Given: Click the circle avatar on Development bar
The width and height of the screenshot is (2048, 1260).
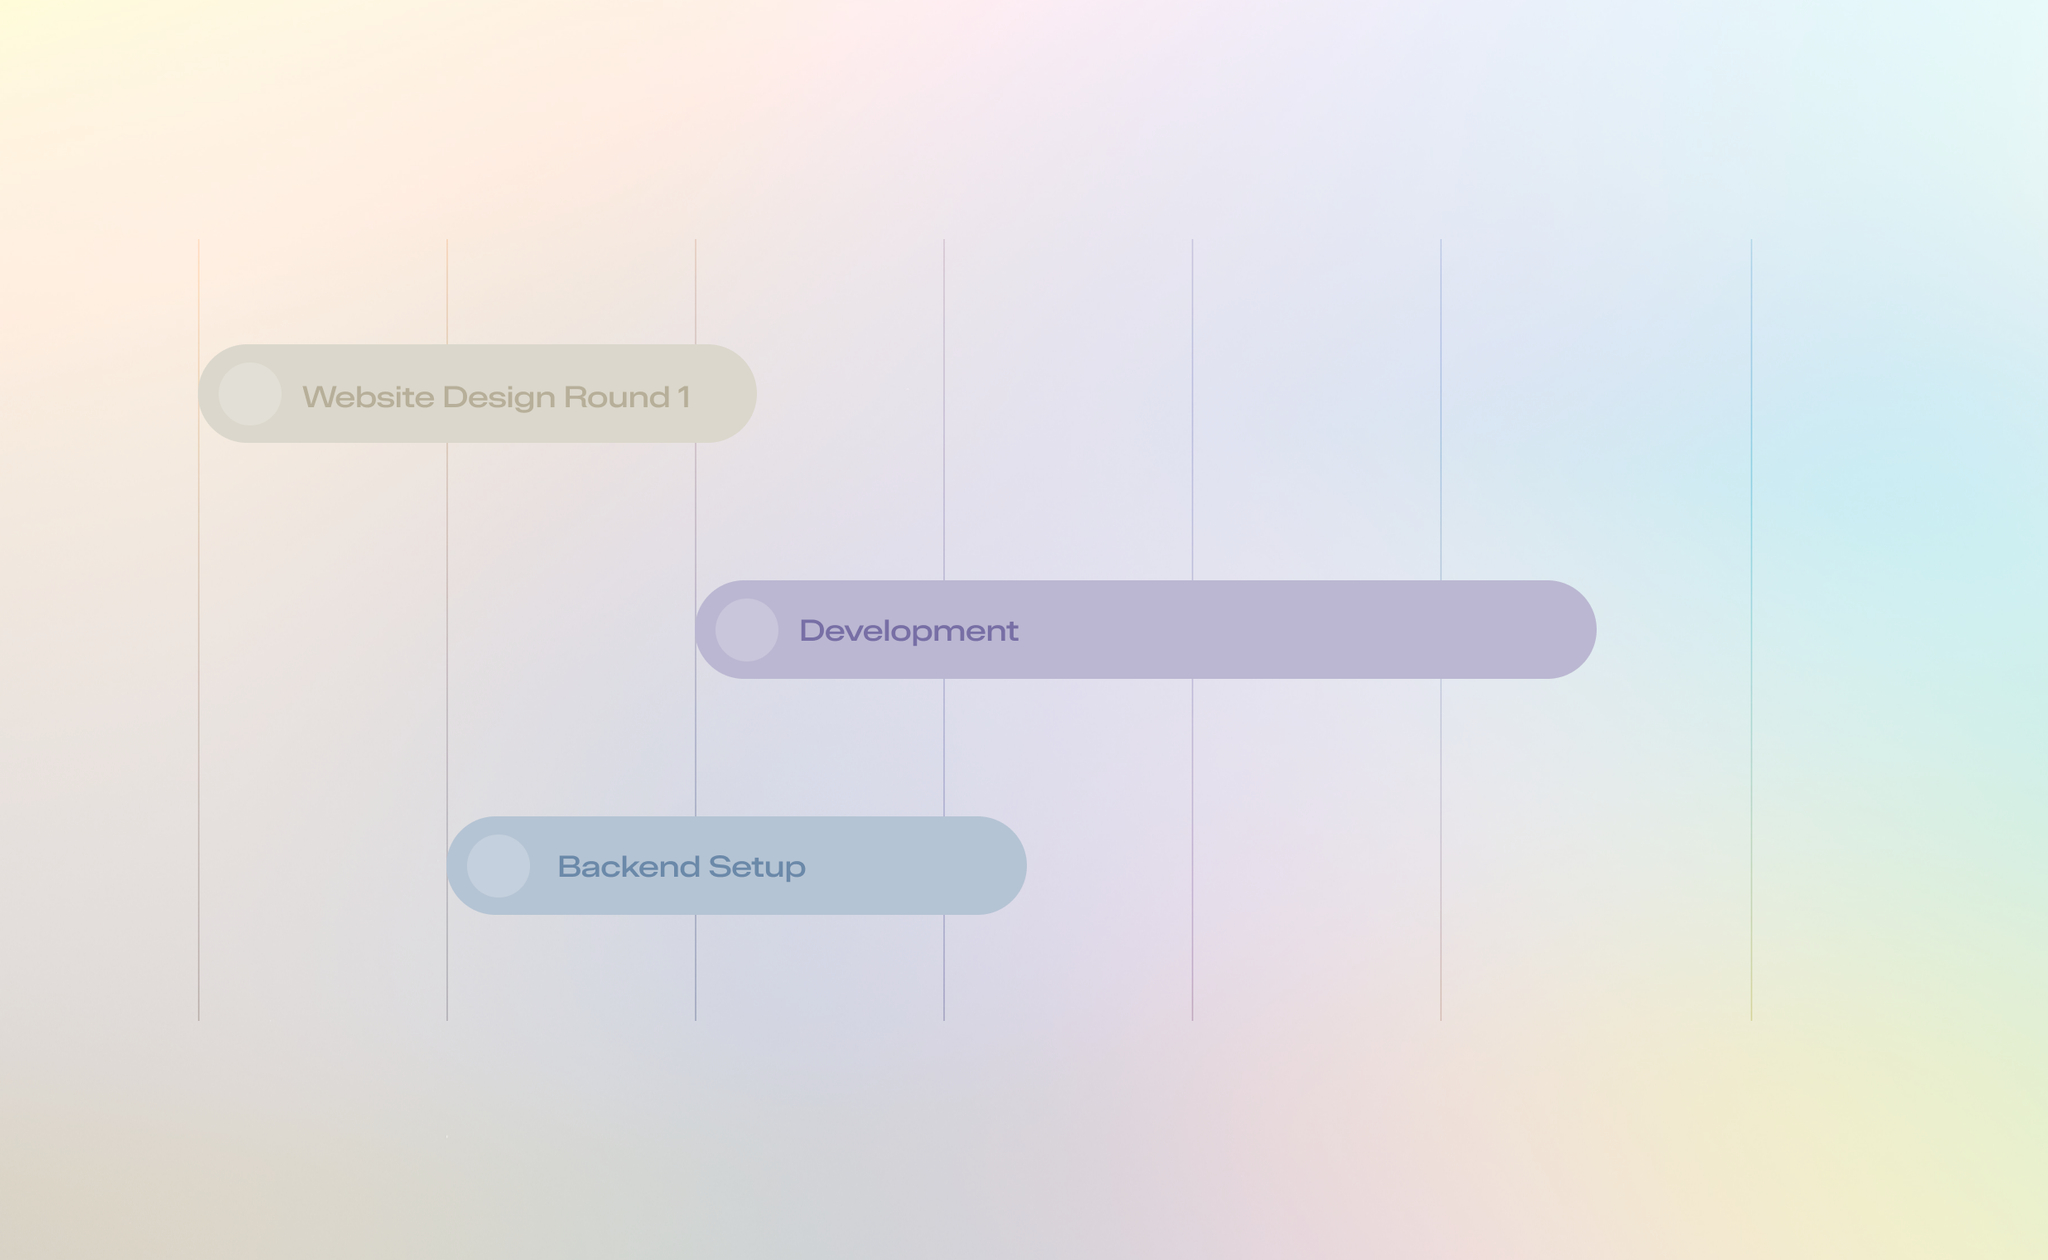Looking at the screenshot, I should pos(747,630).
